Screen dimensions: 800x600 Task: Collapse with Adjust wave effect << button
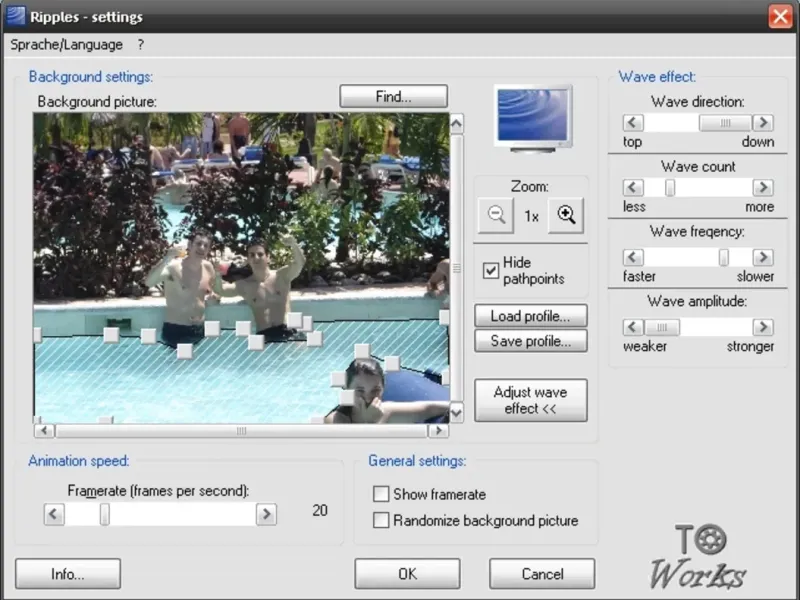[531, 400]
